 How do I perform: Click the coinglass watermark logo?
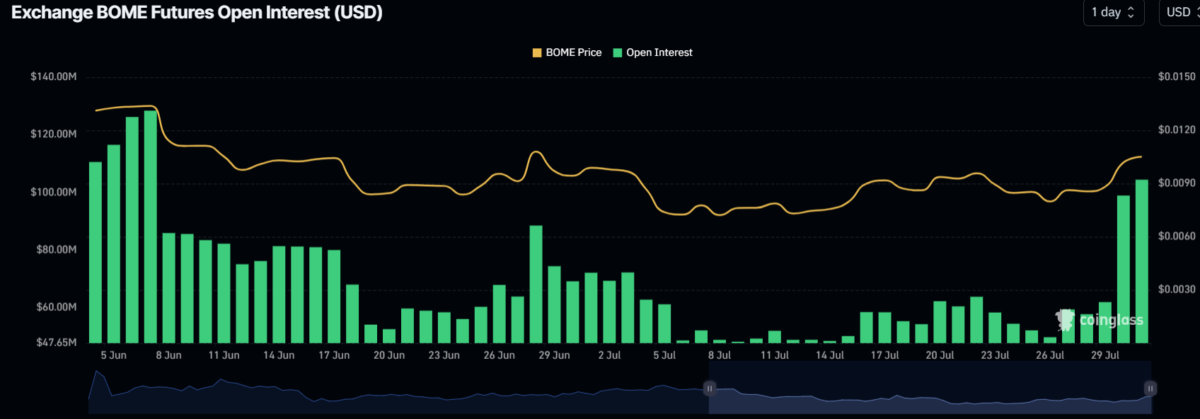1098,320
